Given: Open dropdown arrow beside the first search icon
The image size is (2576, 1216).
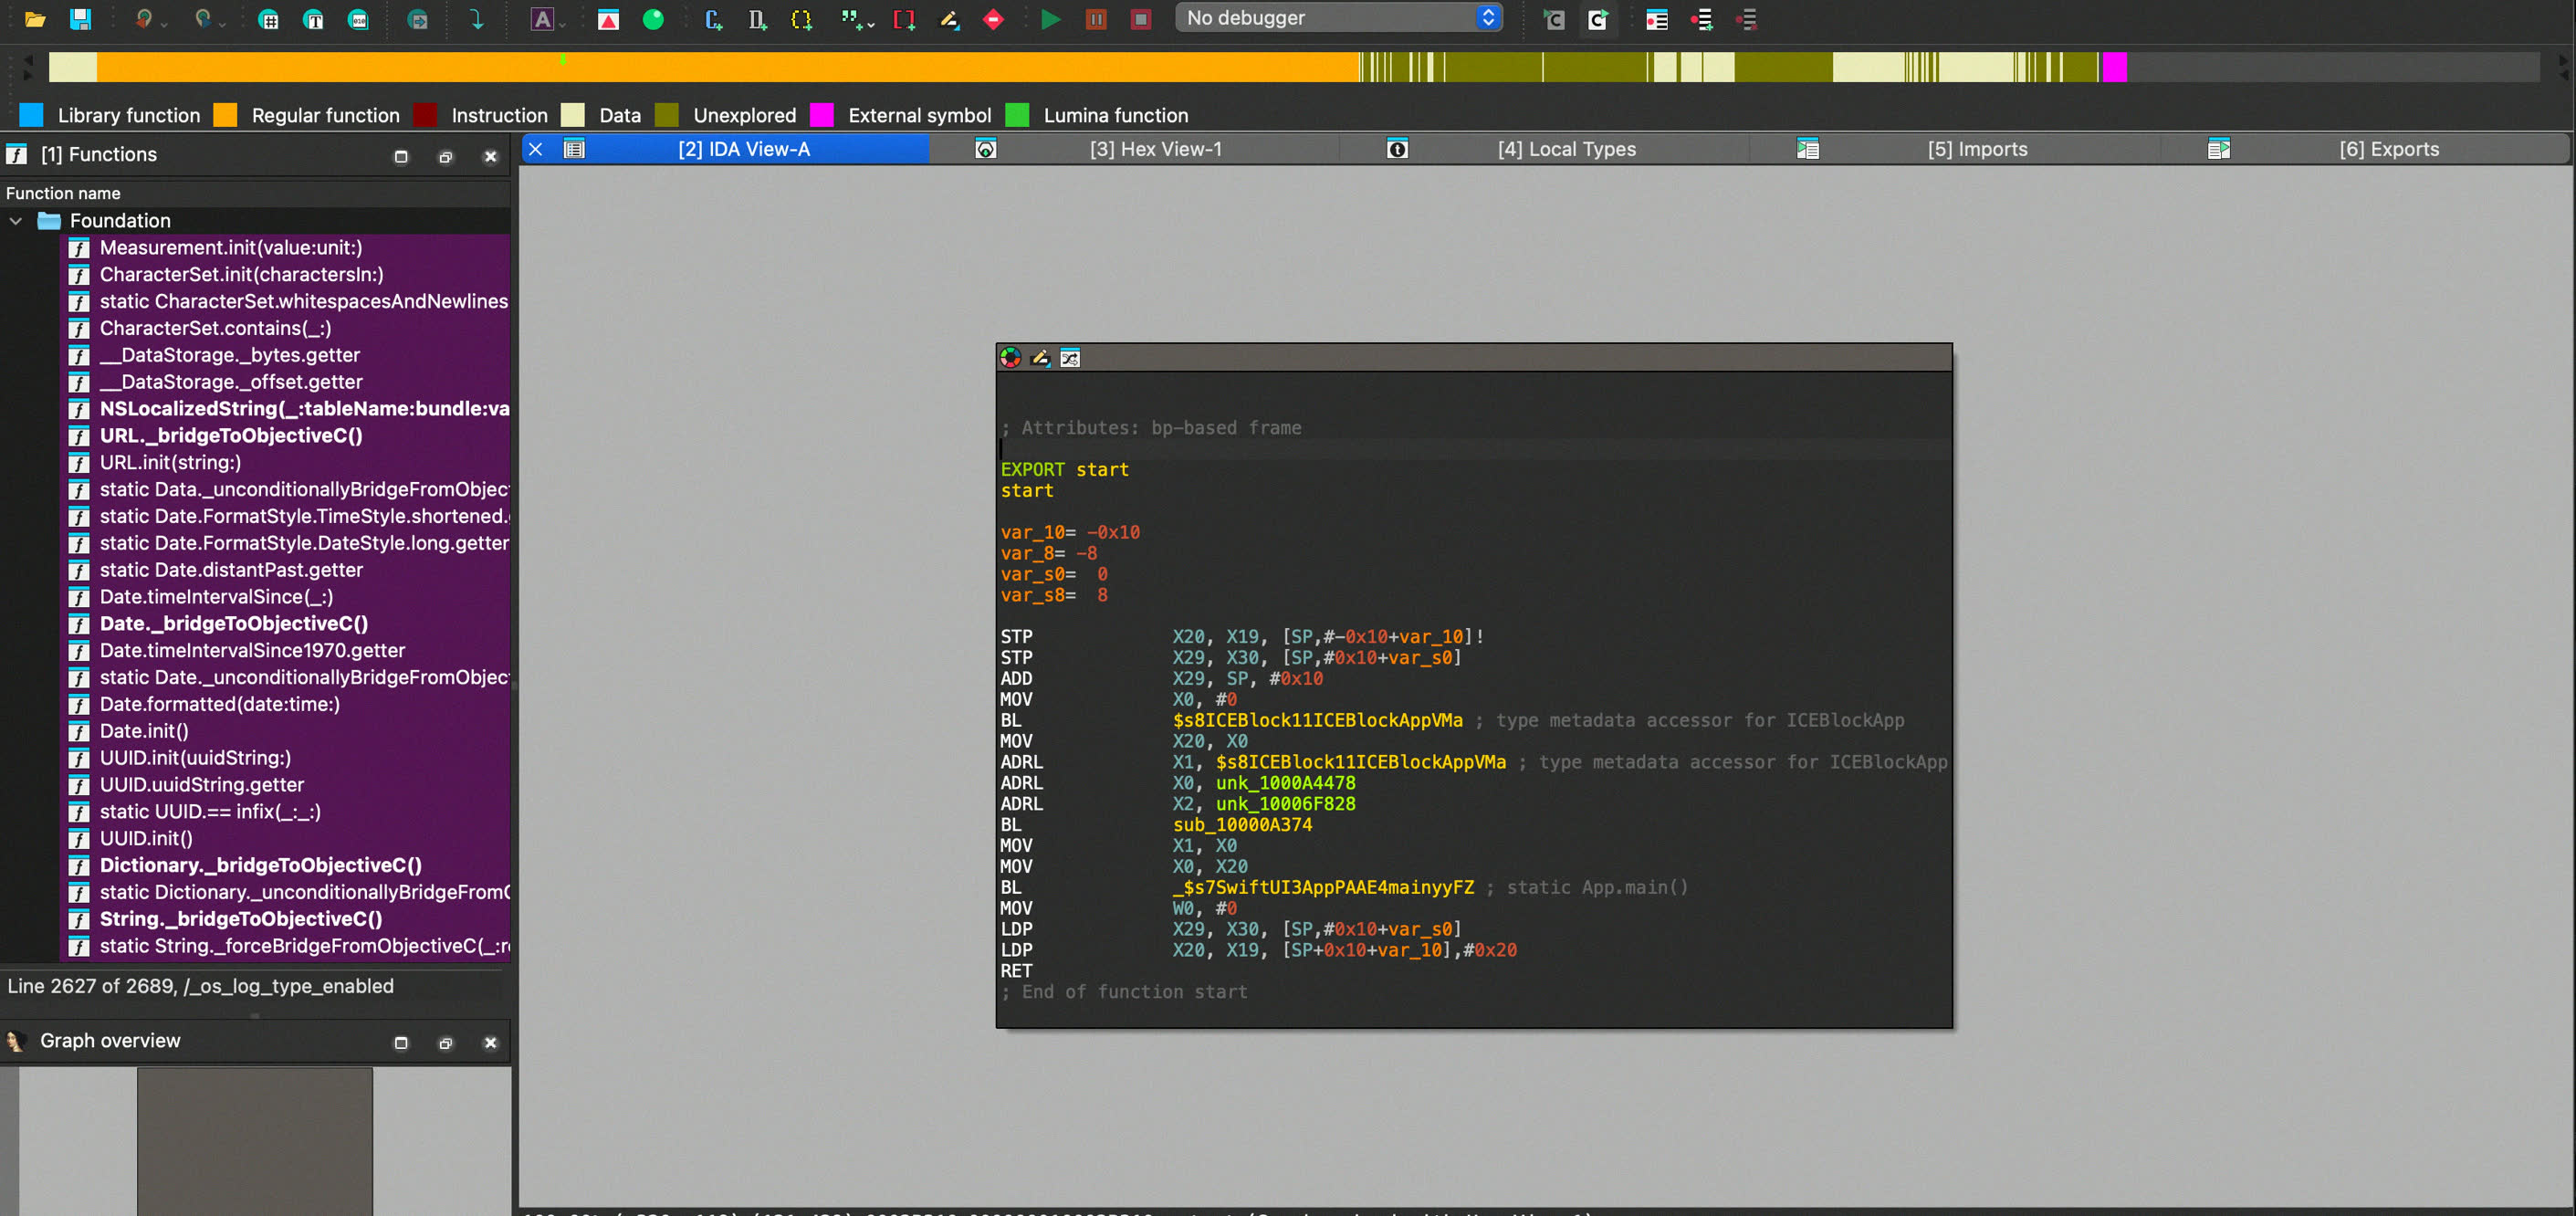Looking at the screenshot, I should click(165, 22).
